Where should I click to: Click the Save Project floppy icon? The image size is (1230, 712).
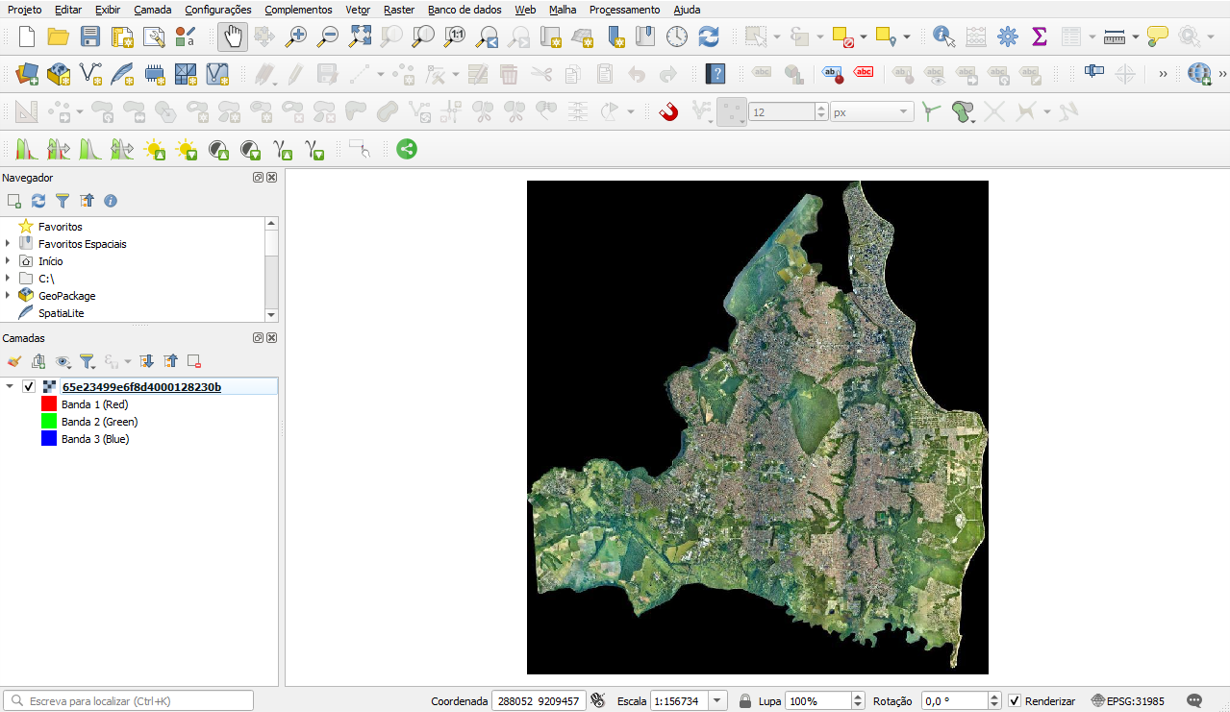[90, 37]
